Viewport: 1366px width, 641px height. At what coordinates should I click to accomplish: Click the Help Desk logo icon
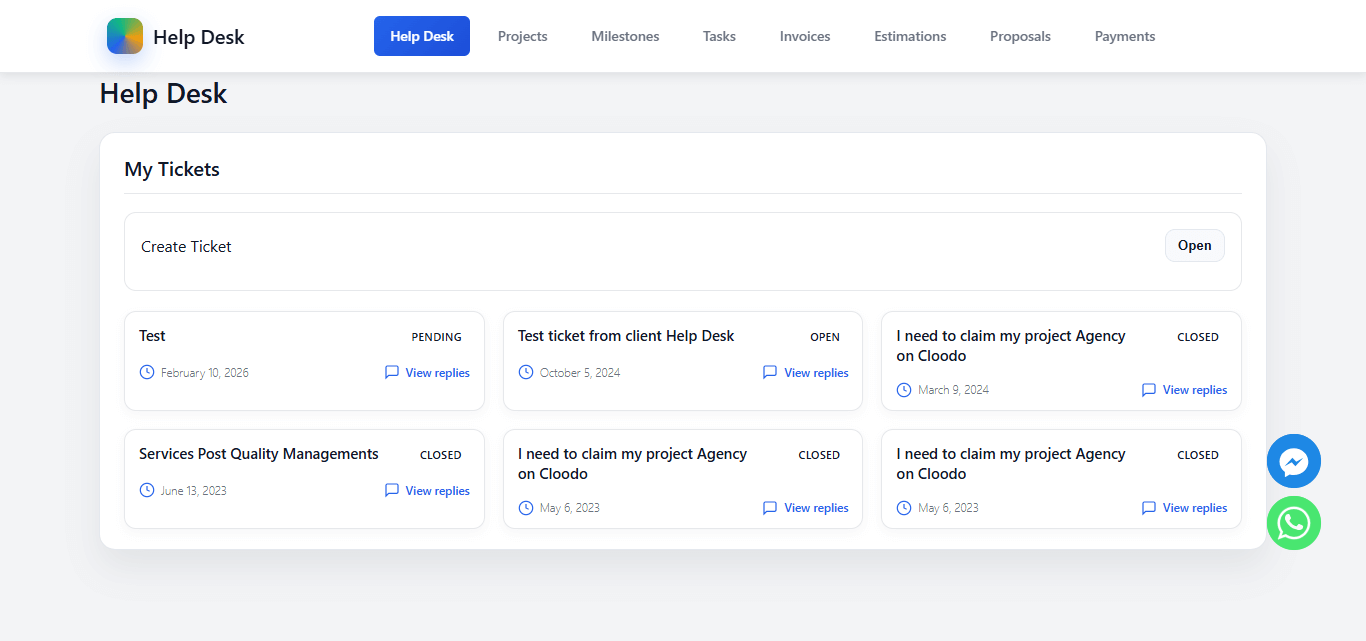(x=125, y=36)
